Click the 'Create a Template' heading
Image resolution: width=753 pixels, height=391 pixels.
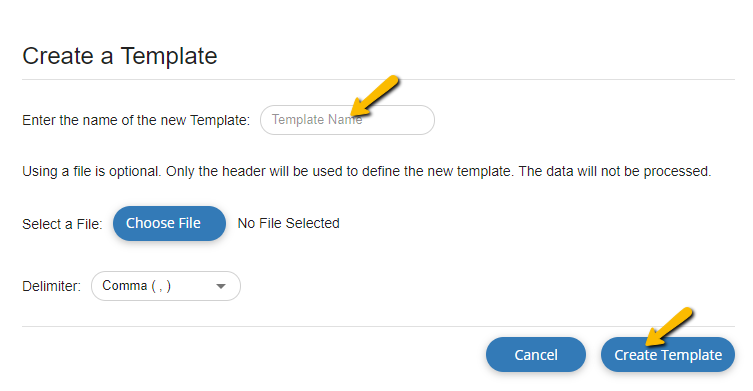[120, 56]
